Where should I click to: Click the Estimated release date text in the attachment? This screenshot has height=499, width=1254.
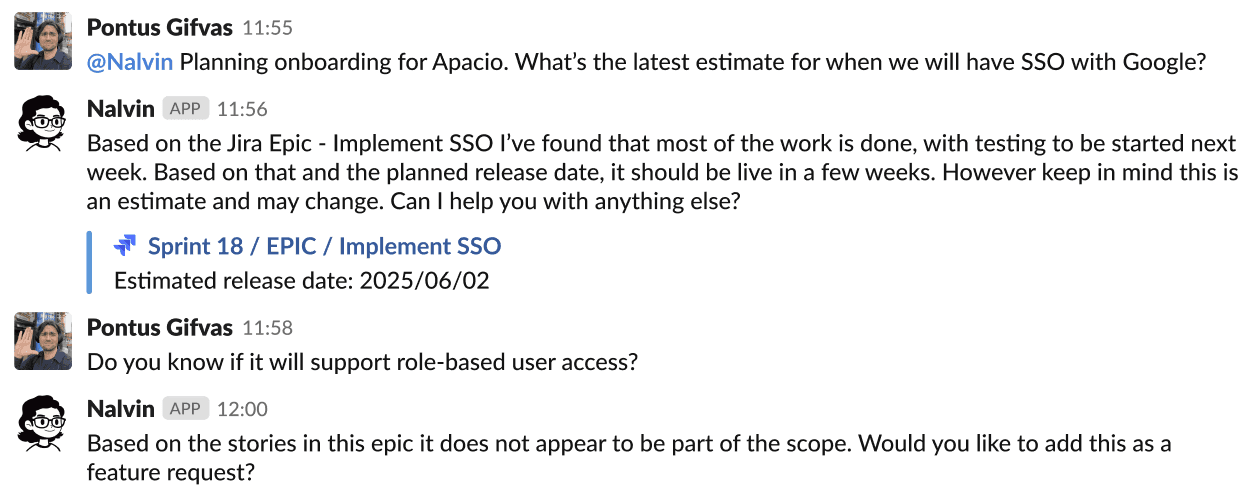(302, 281)
